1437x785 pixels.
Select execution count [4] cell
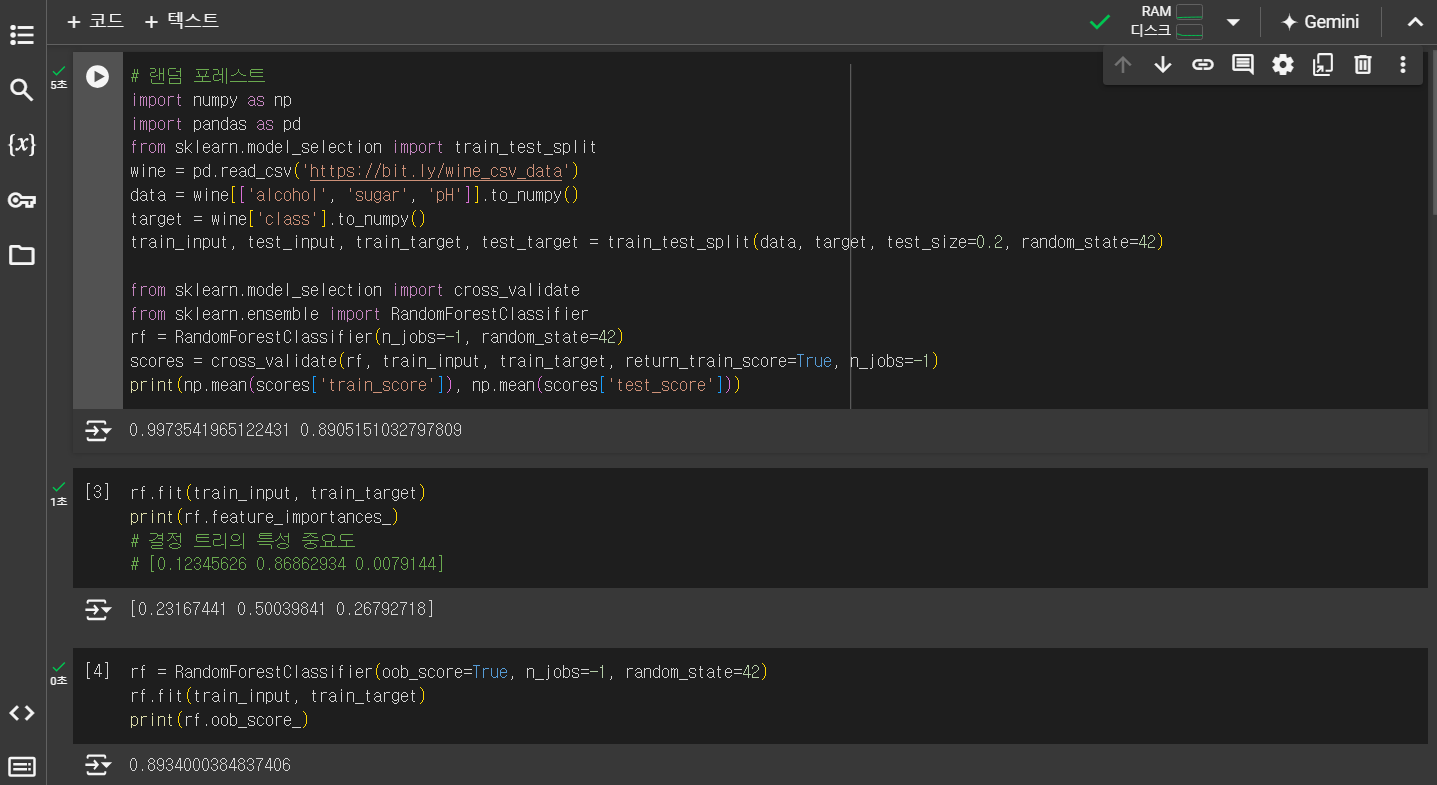tap(97, 671)
